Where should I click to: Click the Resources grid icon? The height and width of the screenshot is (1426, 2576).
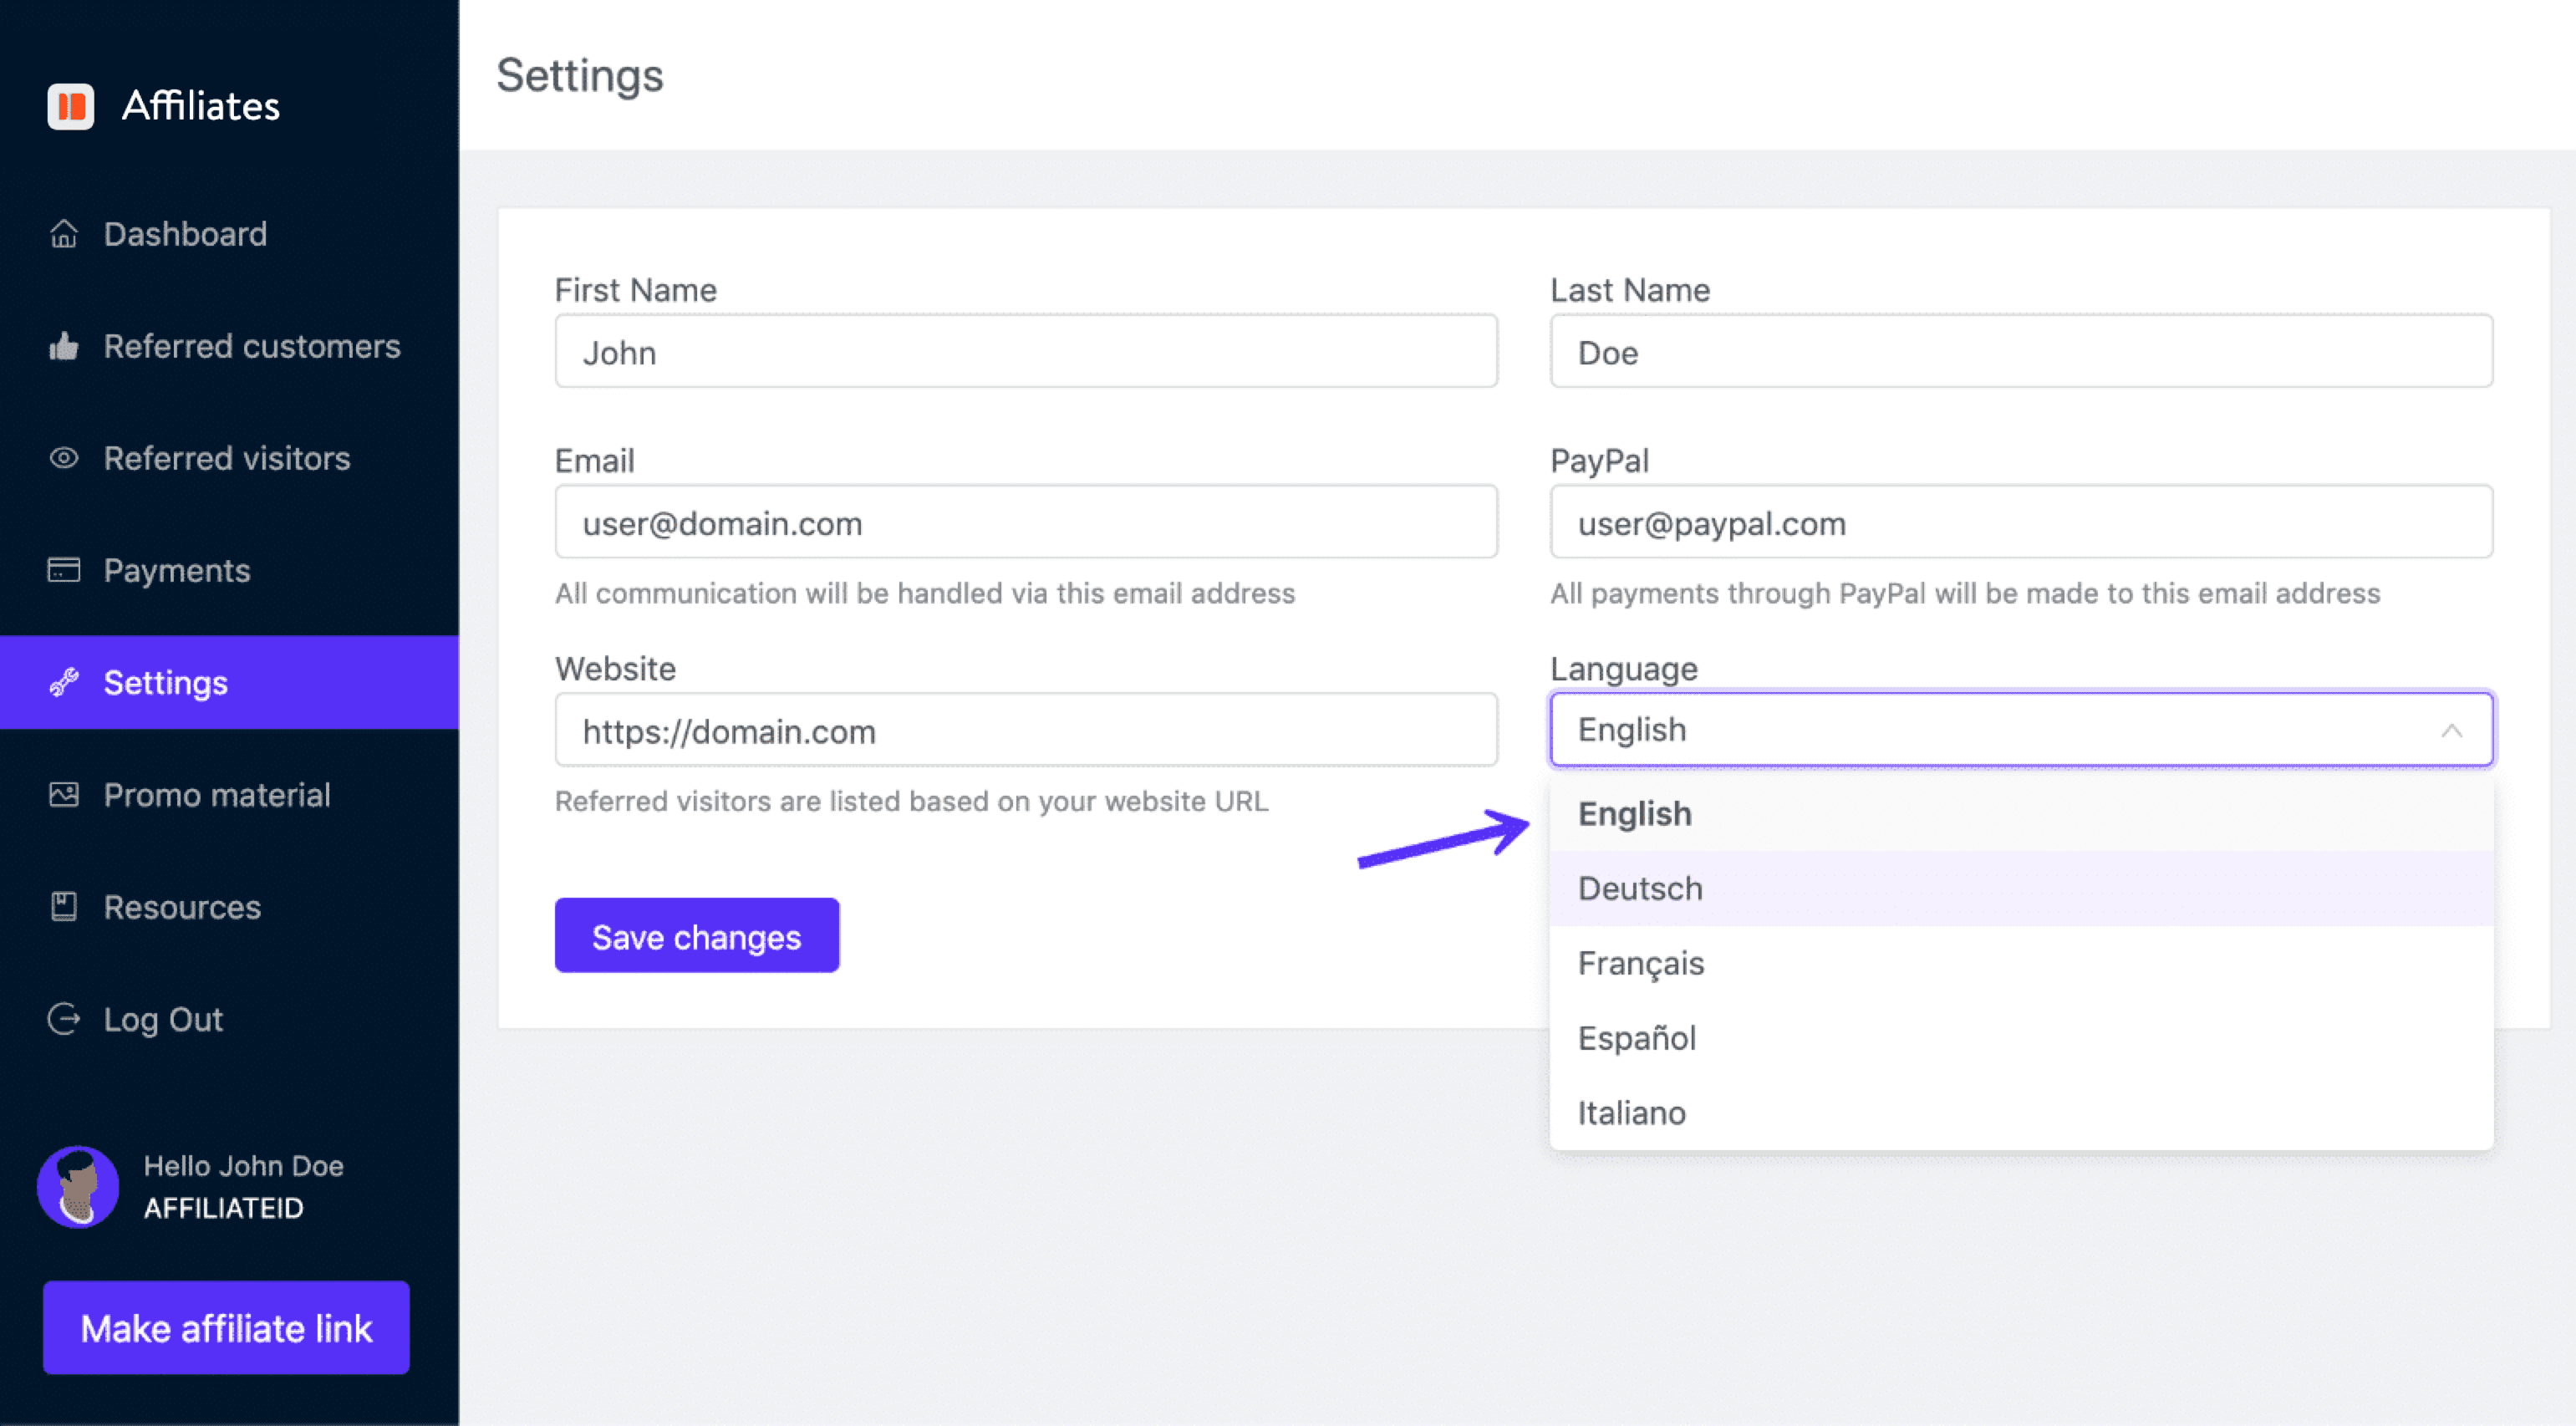click(x=64, y=908)
